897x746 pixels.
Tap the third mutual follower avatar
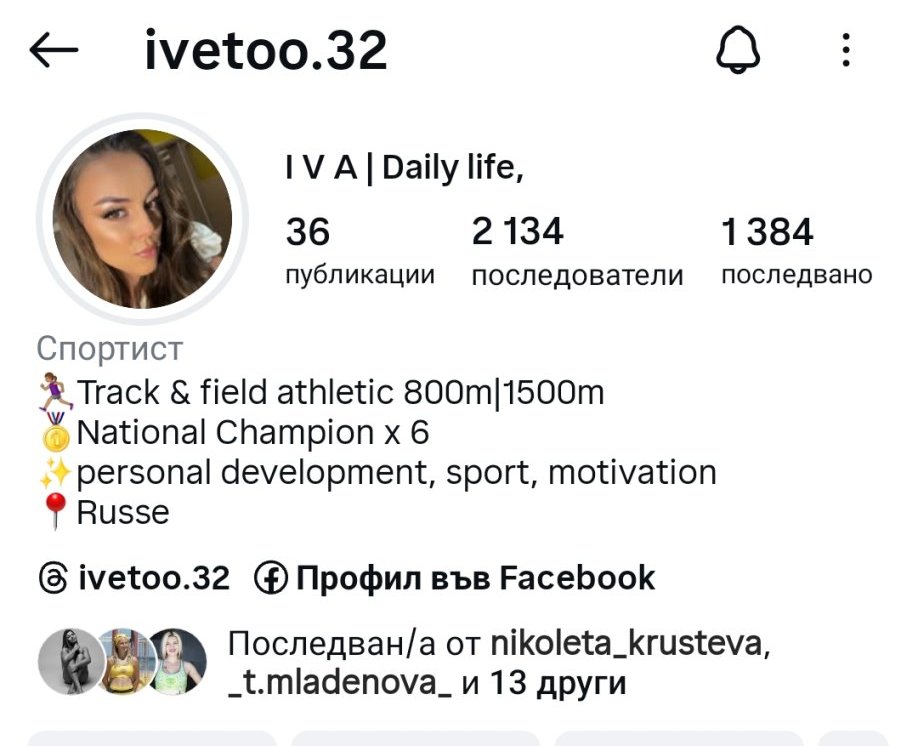[x=174, y=662]
